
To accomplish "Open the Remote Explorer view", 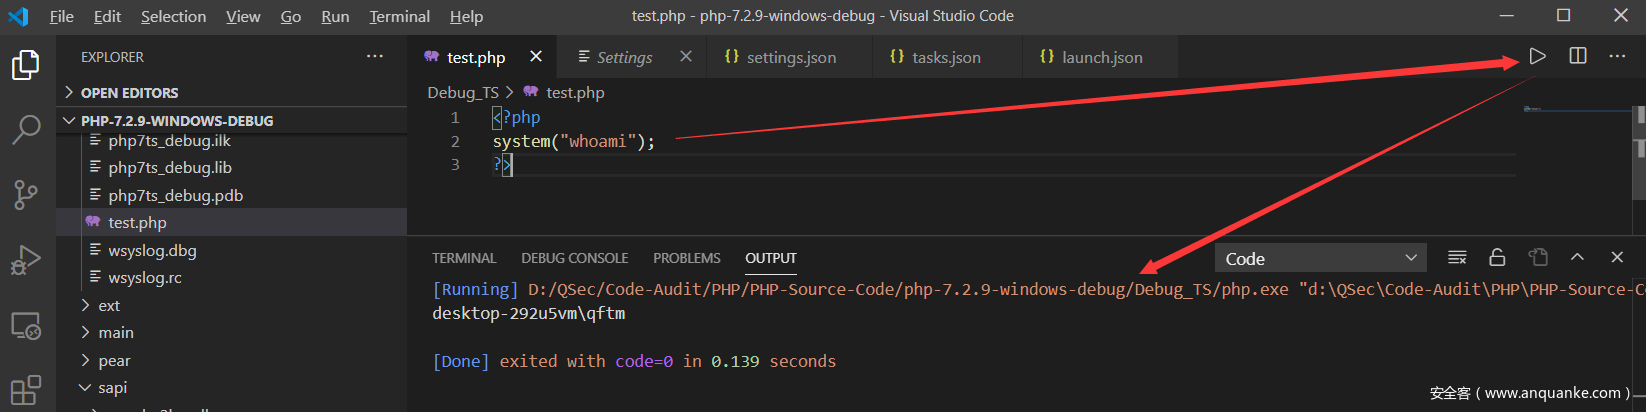I will 26,326.
